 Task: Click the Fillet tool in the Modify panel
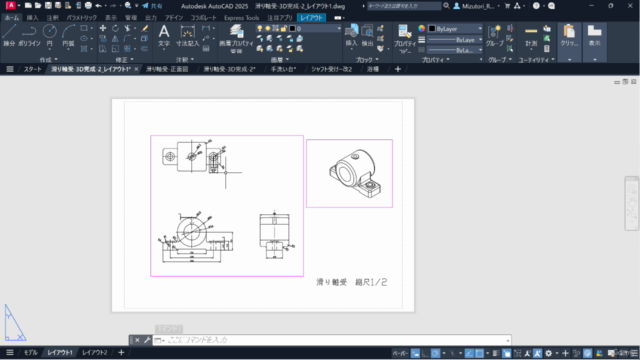[128, 38]
